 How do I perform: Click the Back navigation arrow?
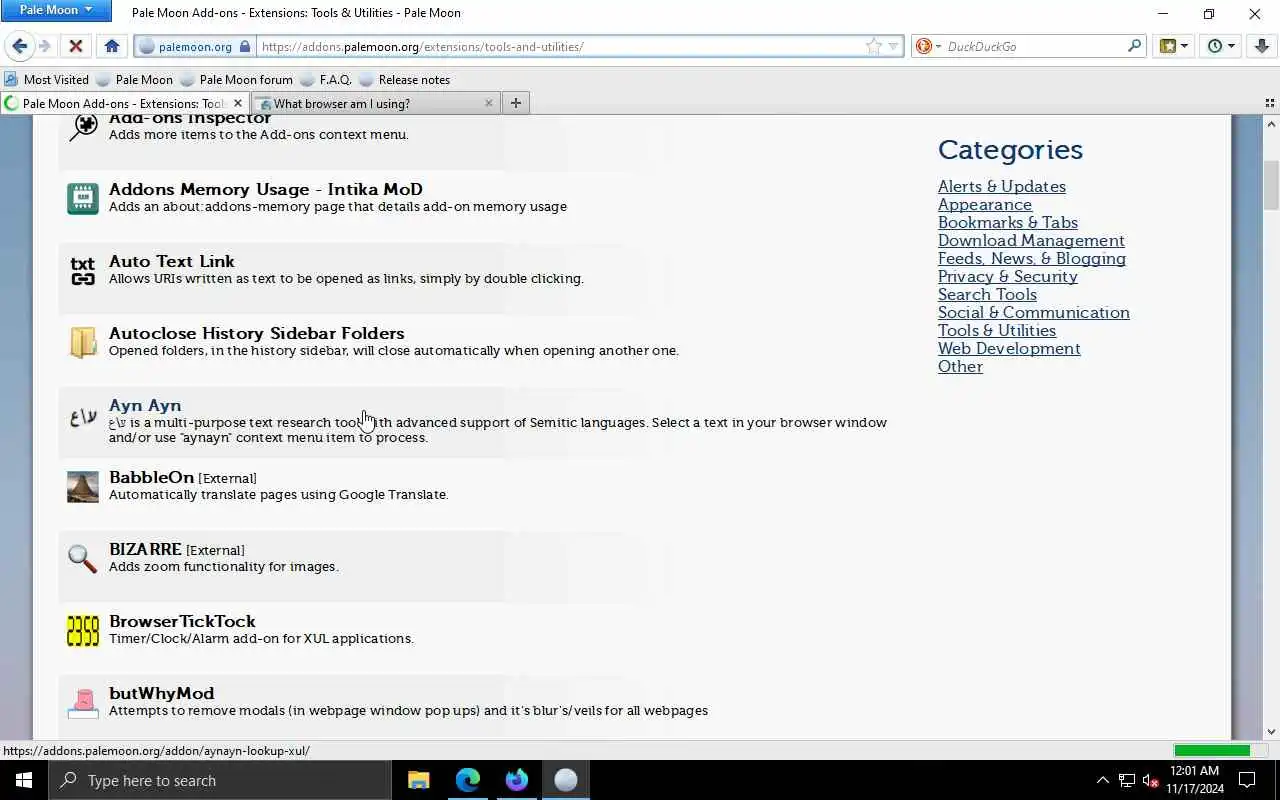coord(19,46)
